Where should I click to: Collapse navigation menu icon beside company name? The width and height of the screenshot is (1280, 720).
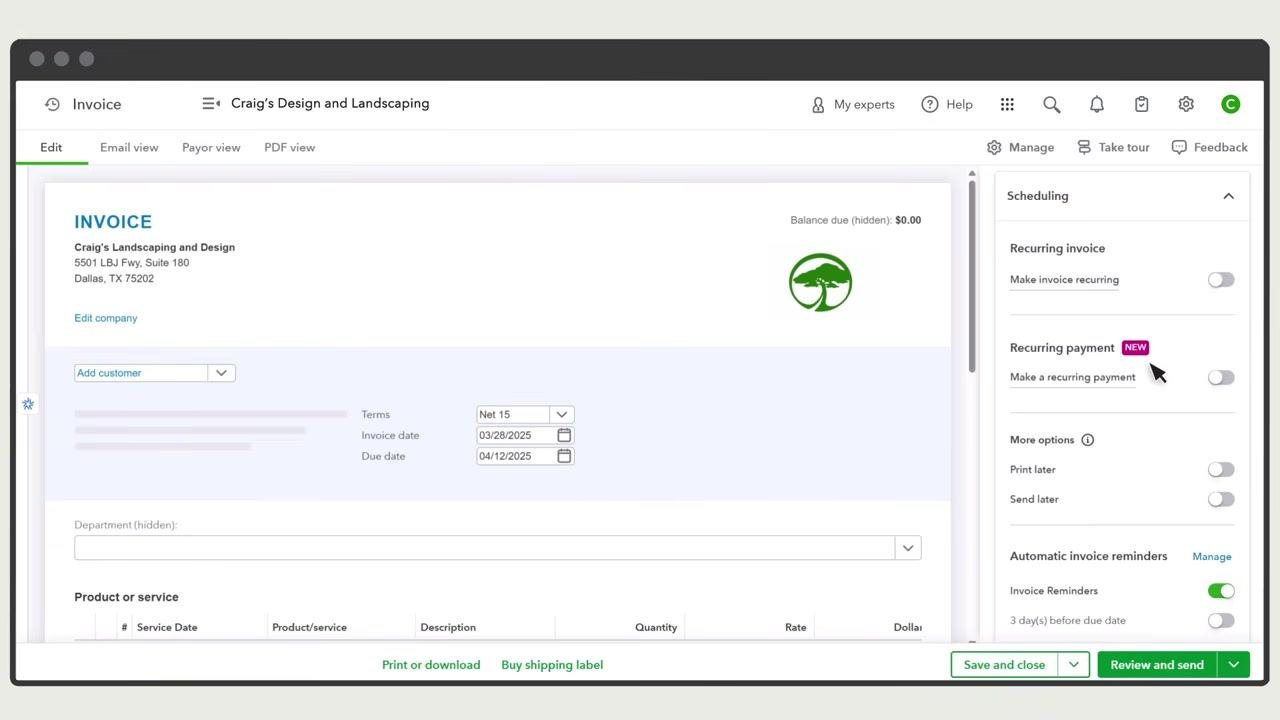211,103
